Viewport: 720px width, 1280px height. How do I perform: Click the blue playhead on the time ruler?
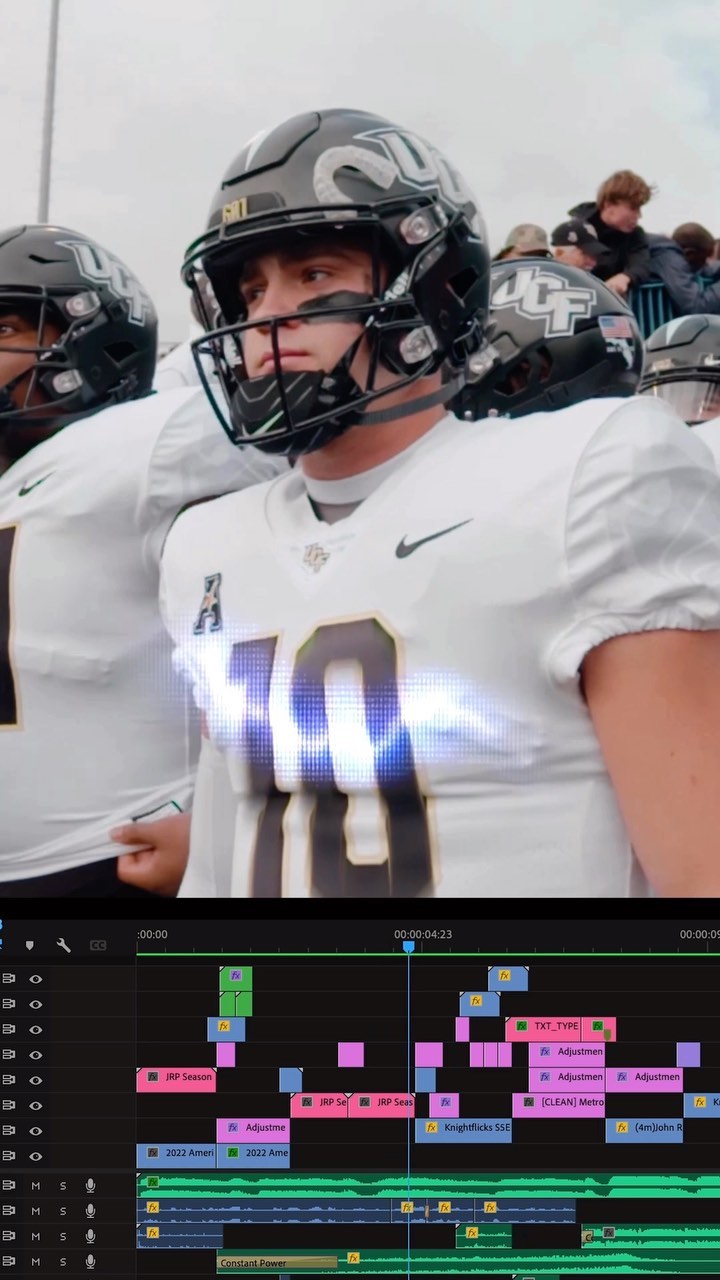408,945
